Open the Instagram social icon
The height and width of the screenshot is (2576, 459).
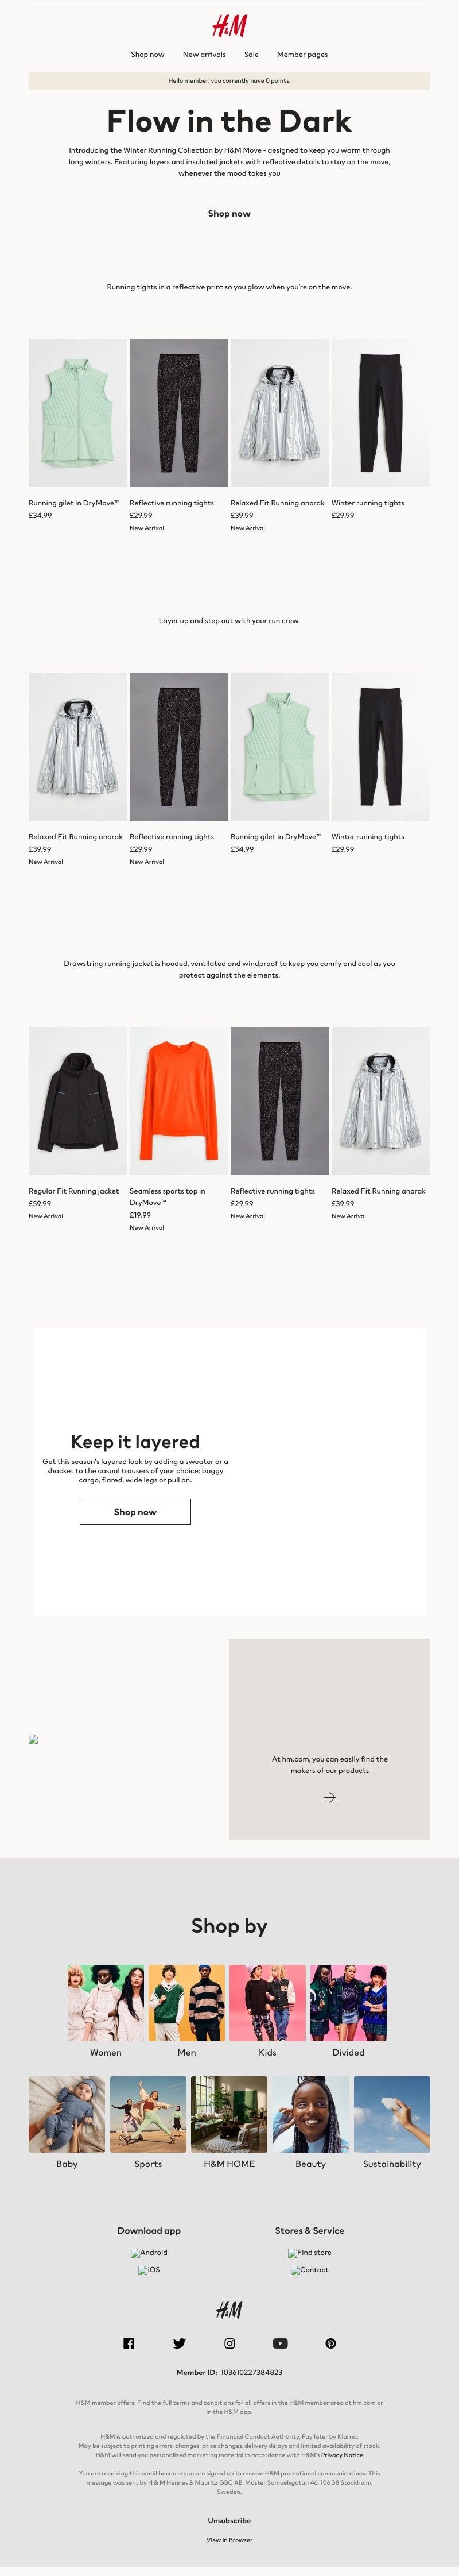point(230,2343)
